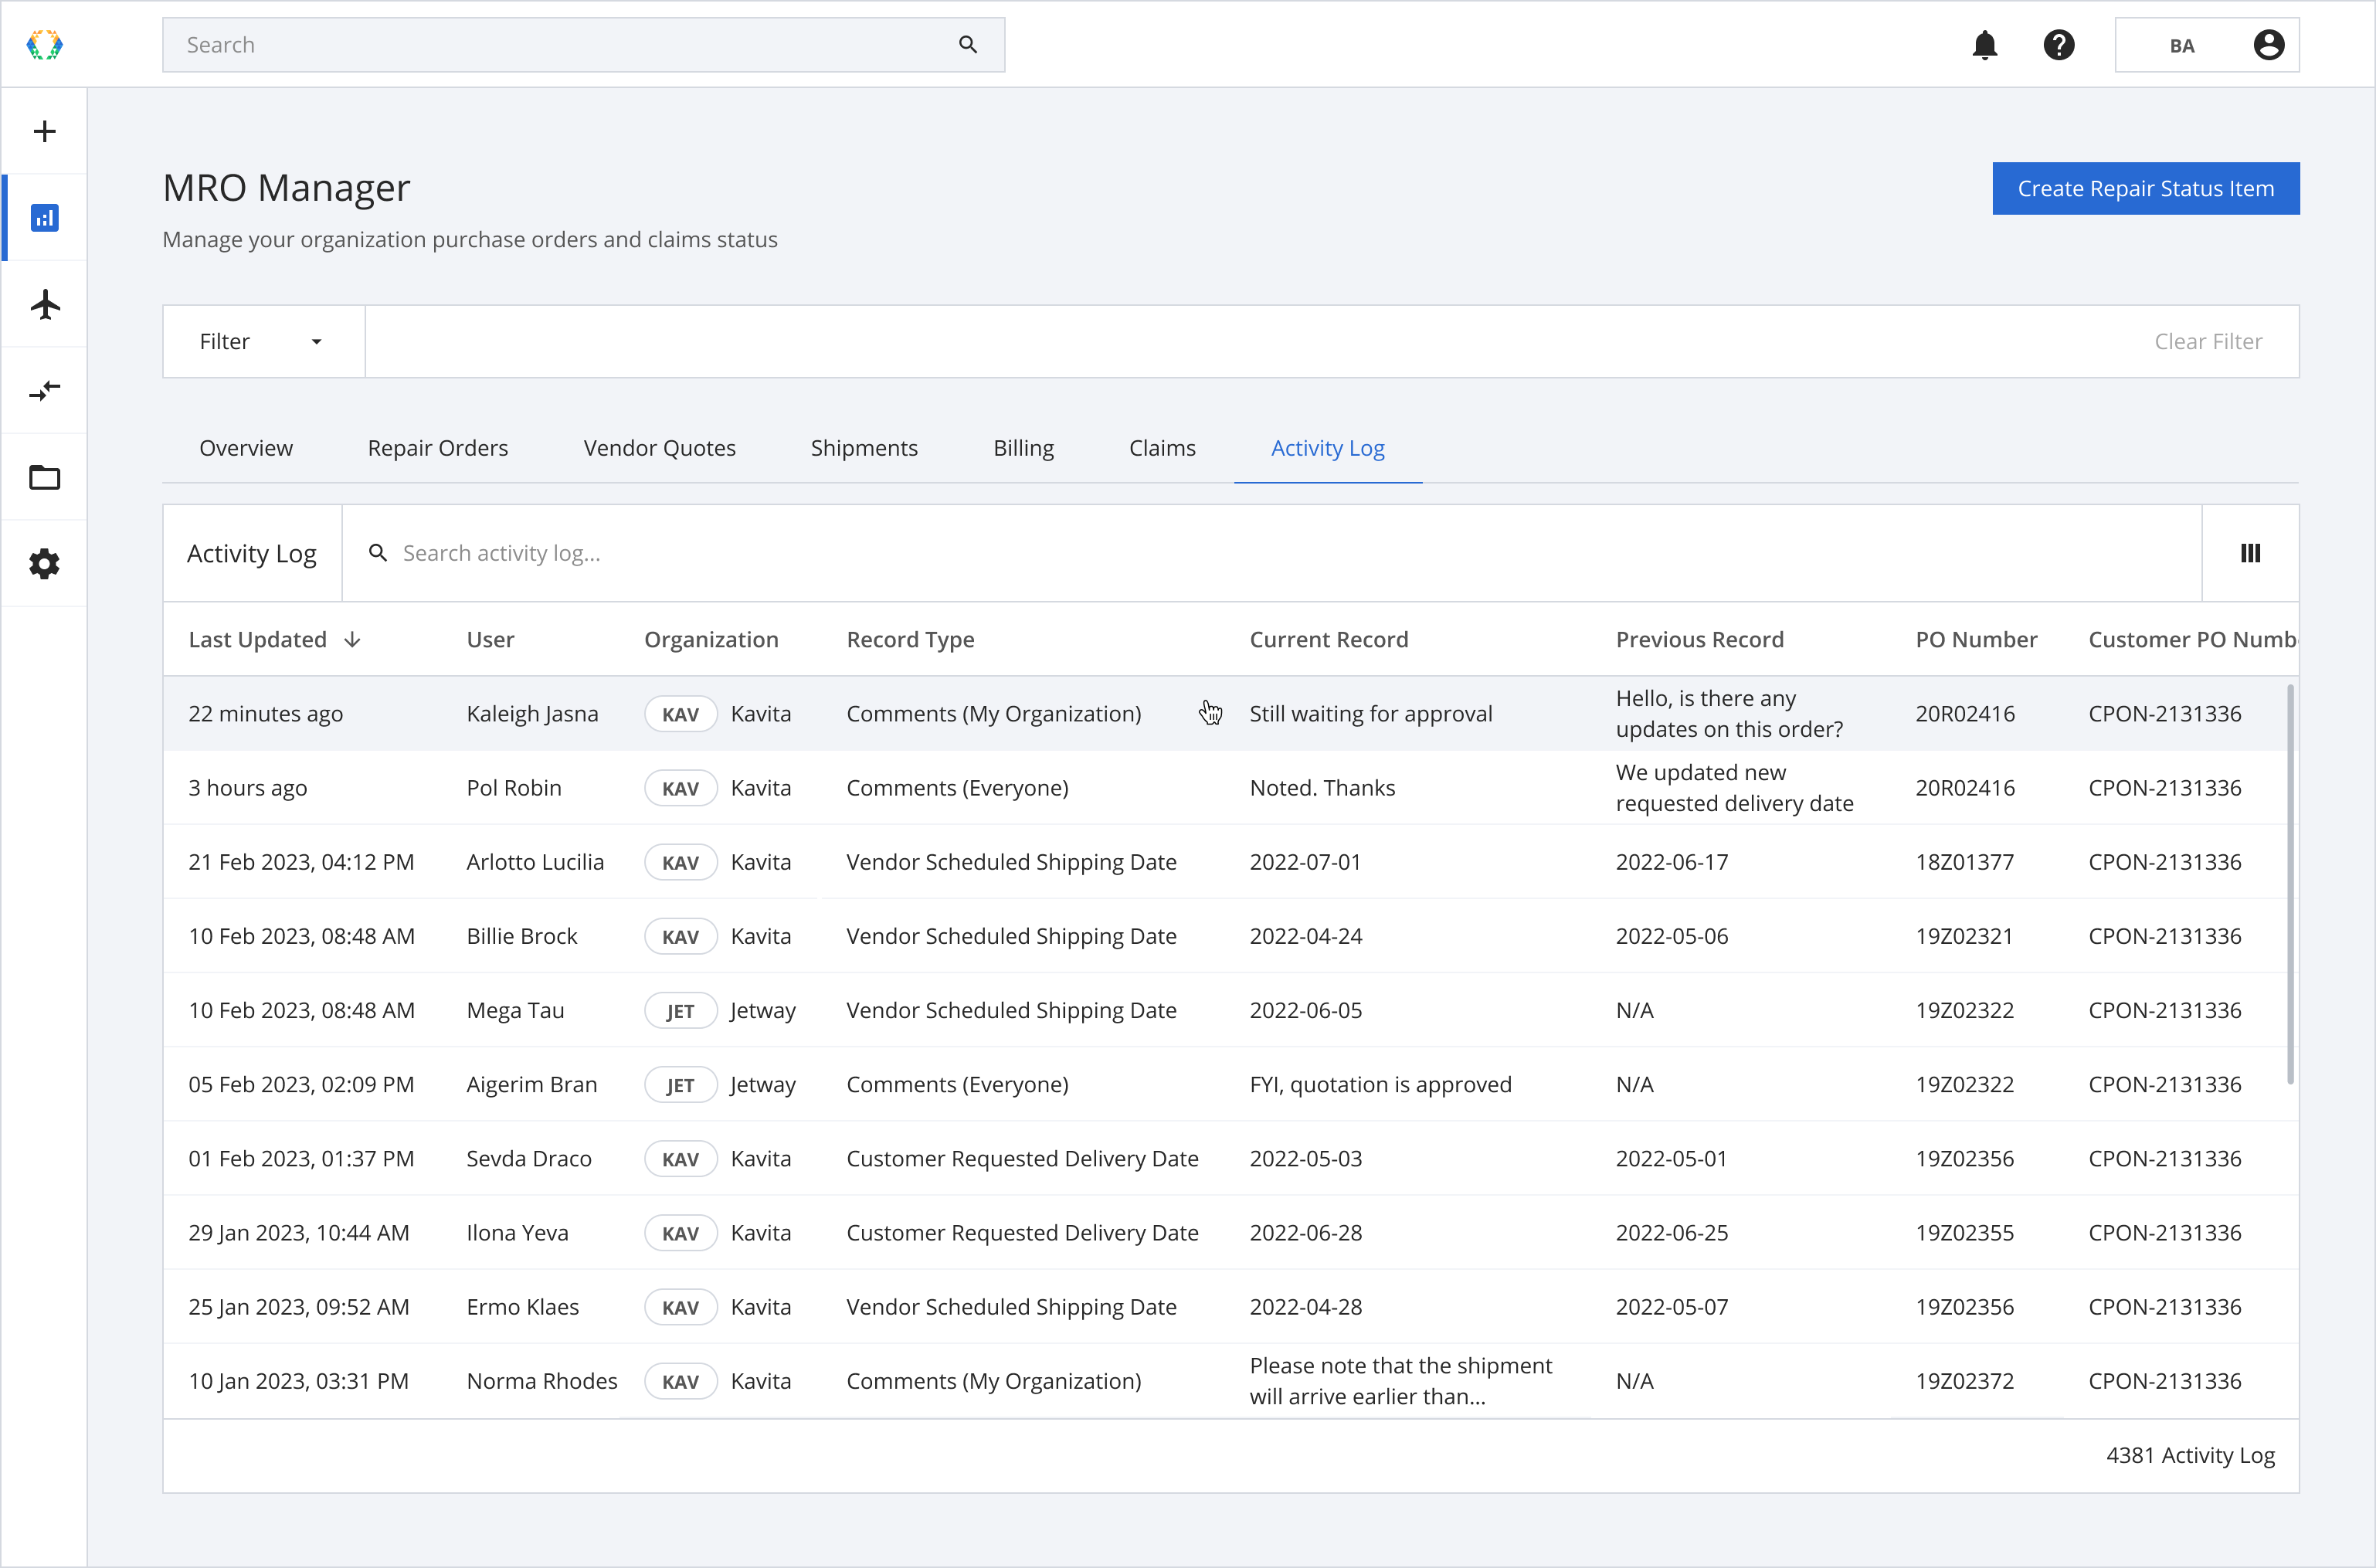
Task: Click KAV badge in Sevda Draco row
Action: coord(680,1159)
